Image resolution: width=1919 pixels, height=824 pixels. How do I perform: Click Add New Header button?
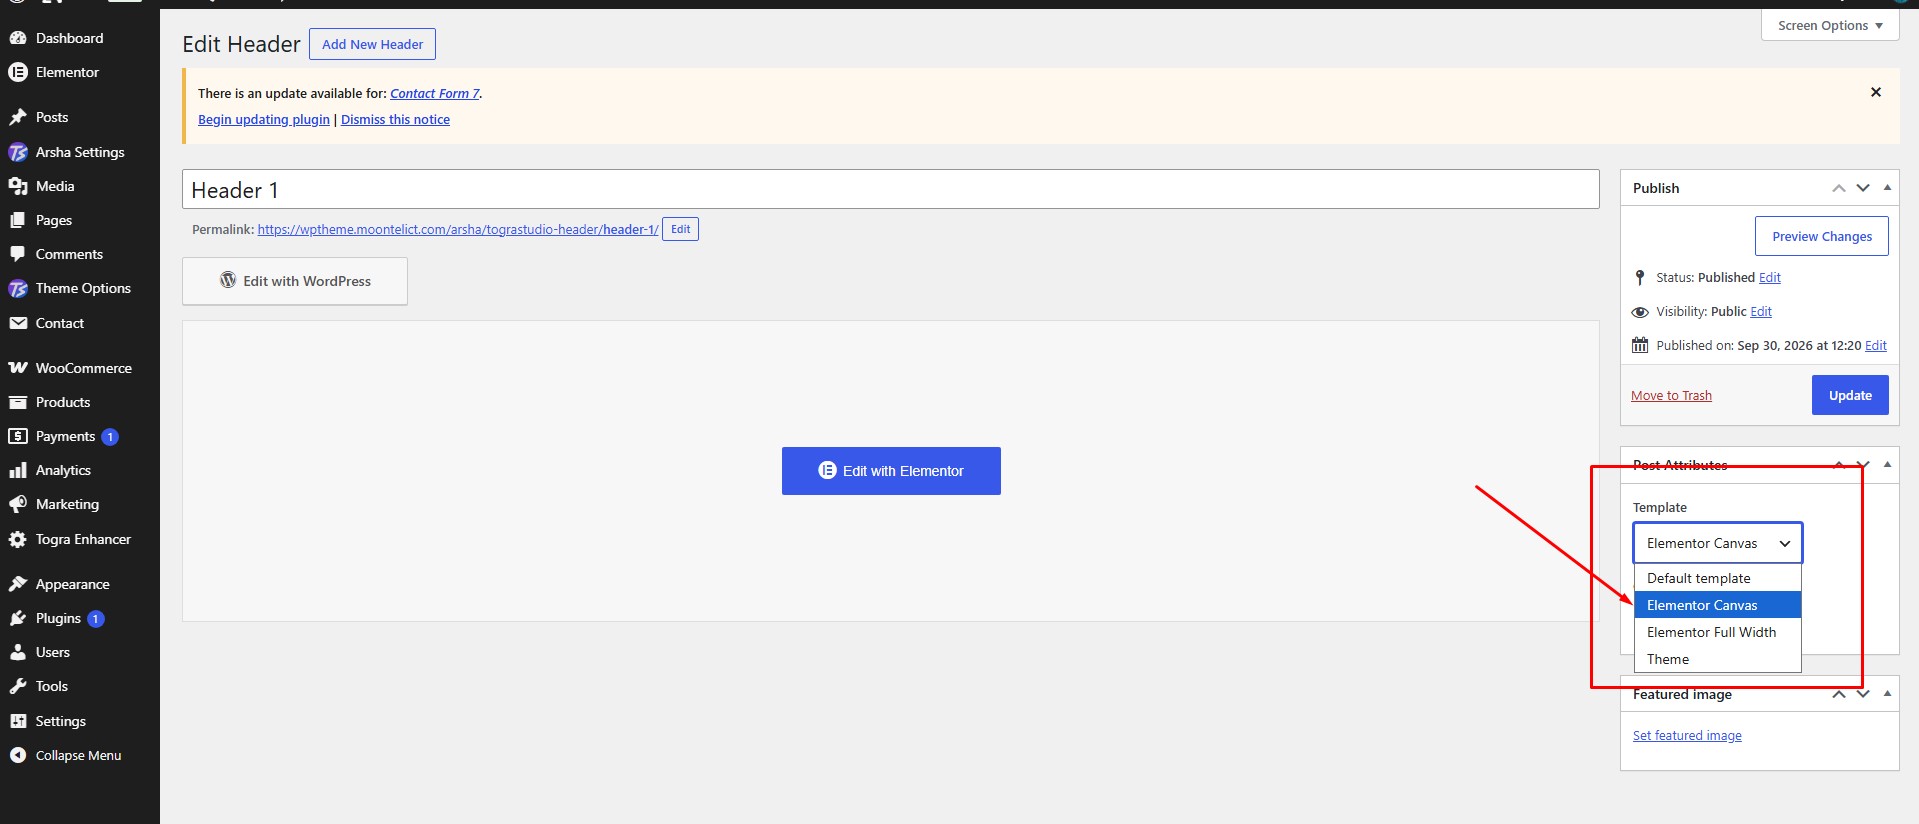coord(372,44)
